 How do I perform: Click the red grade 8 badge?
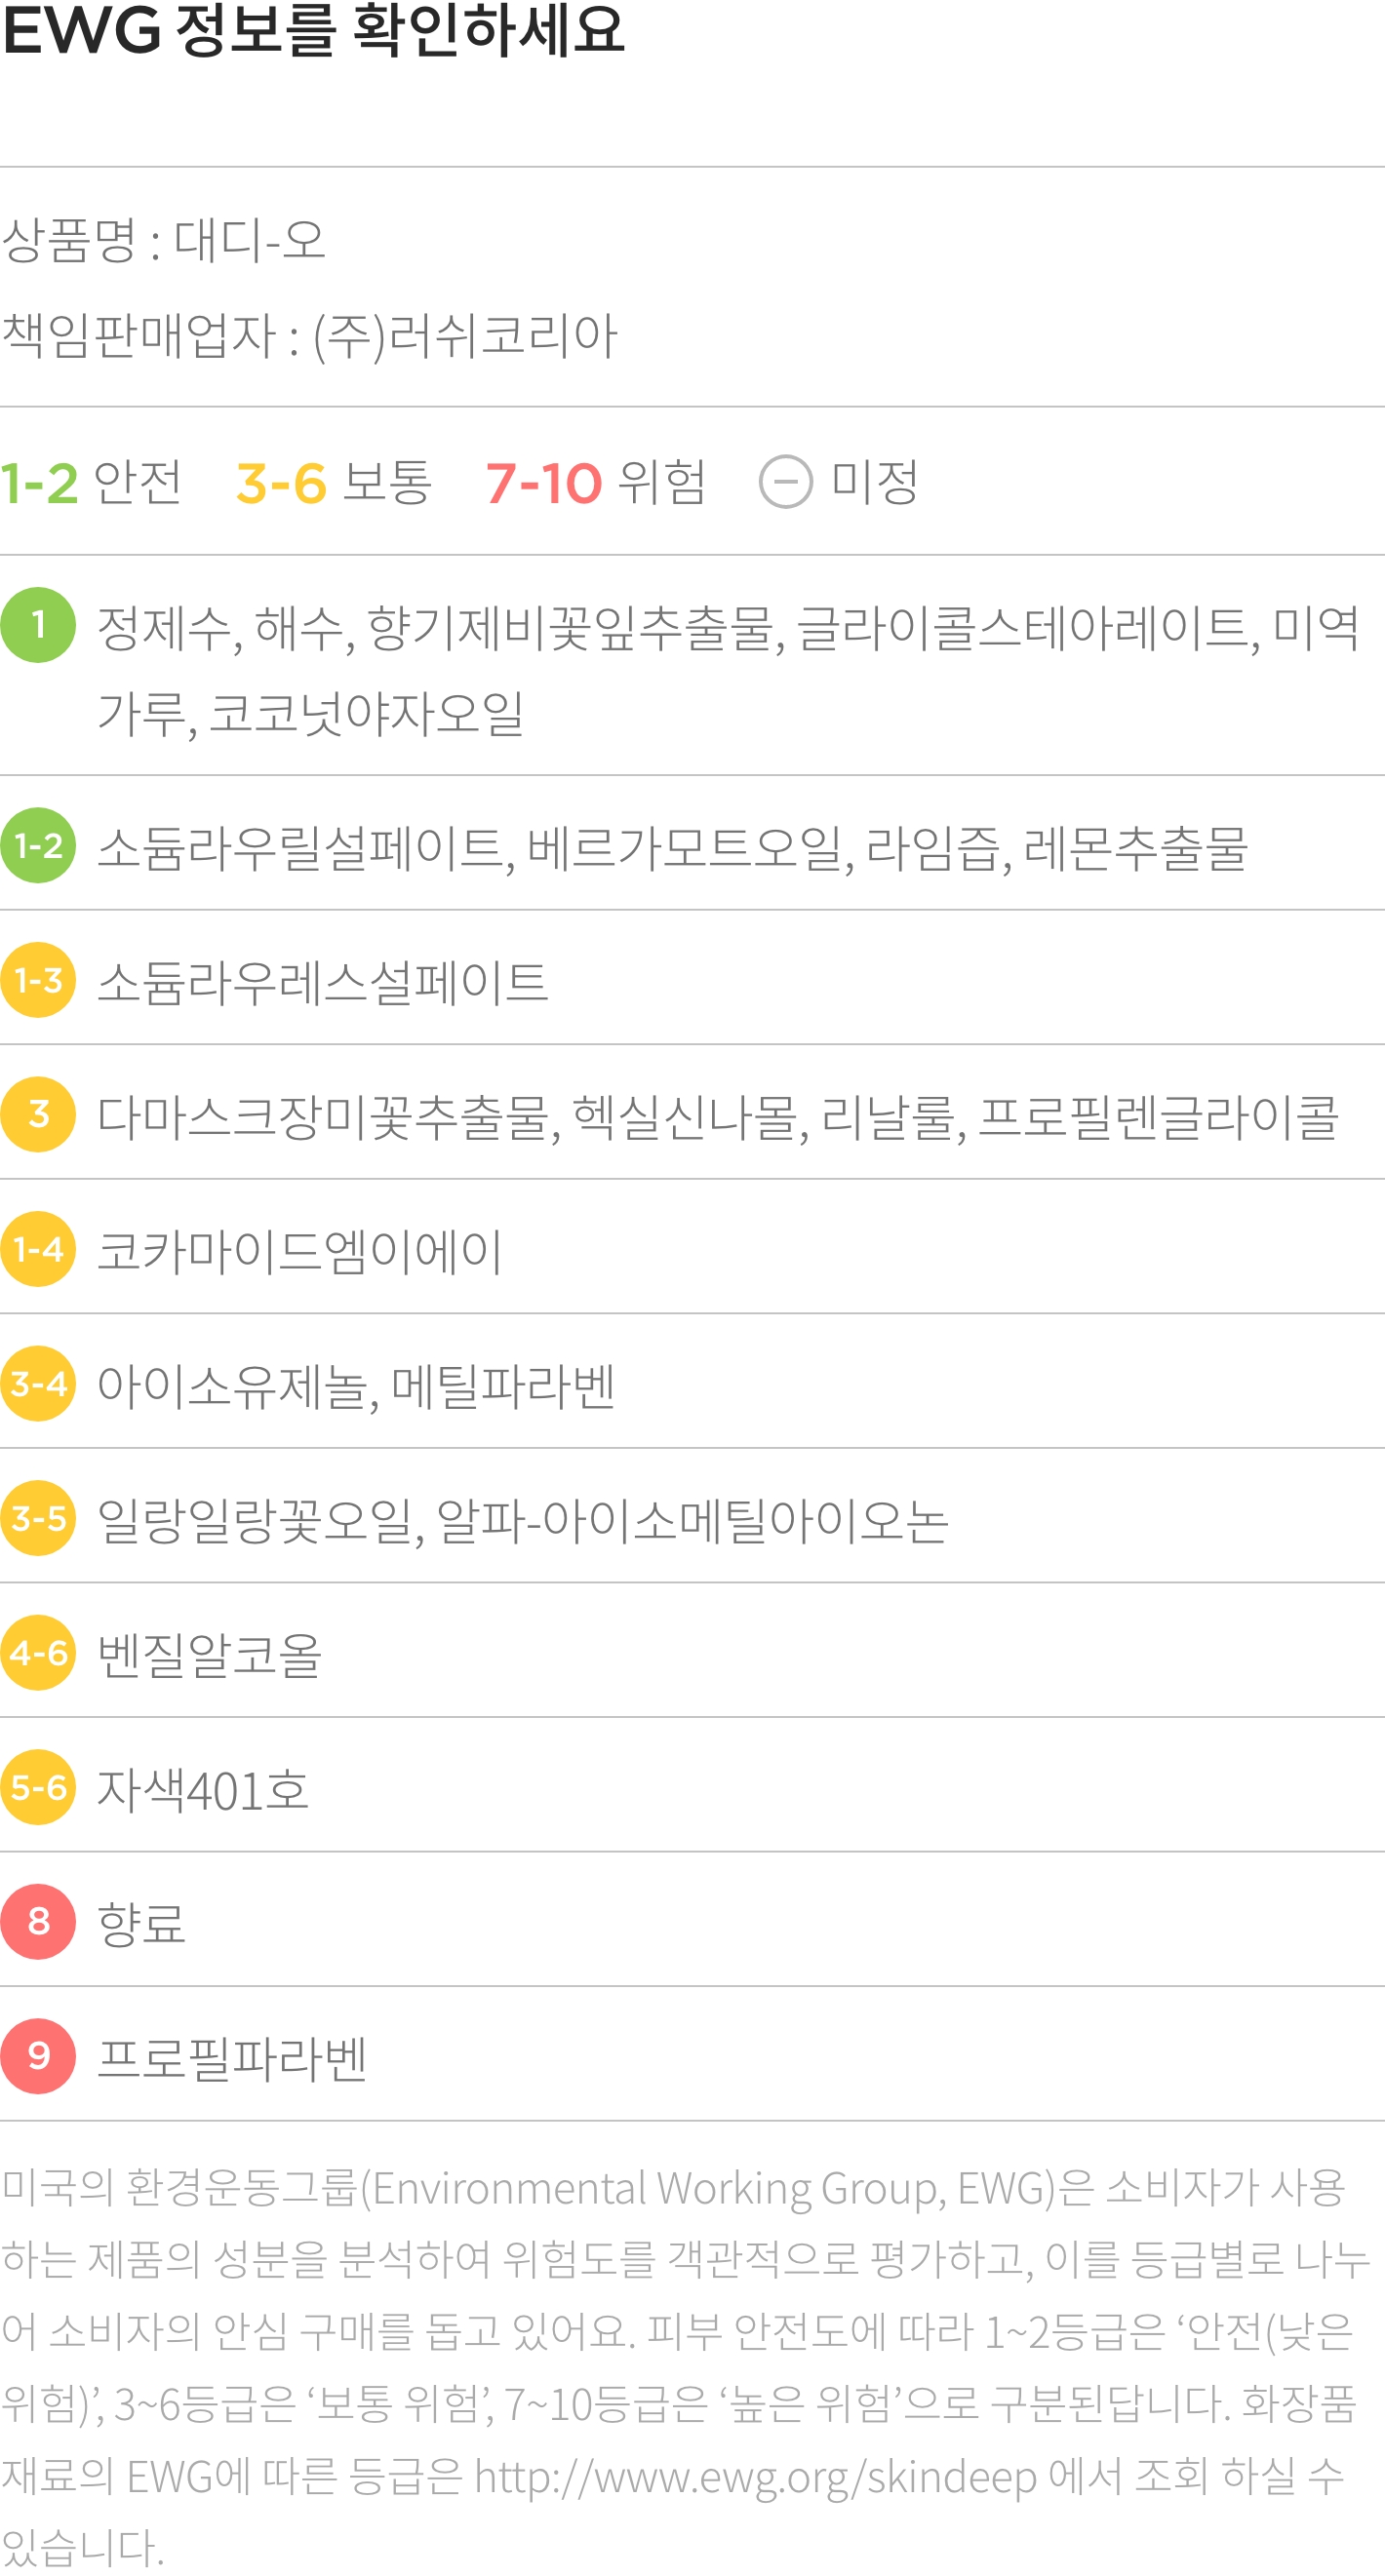(38, 1921)
